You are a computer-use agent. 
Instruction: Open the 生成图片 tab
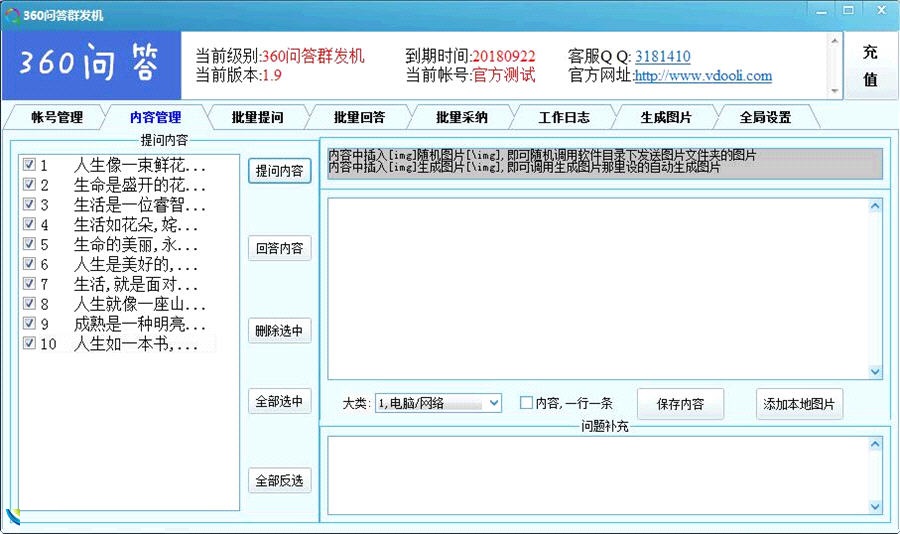point(666,118)
